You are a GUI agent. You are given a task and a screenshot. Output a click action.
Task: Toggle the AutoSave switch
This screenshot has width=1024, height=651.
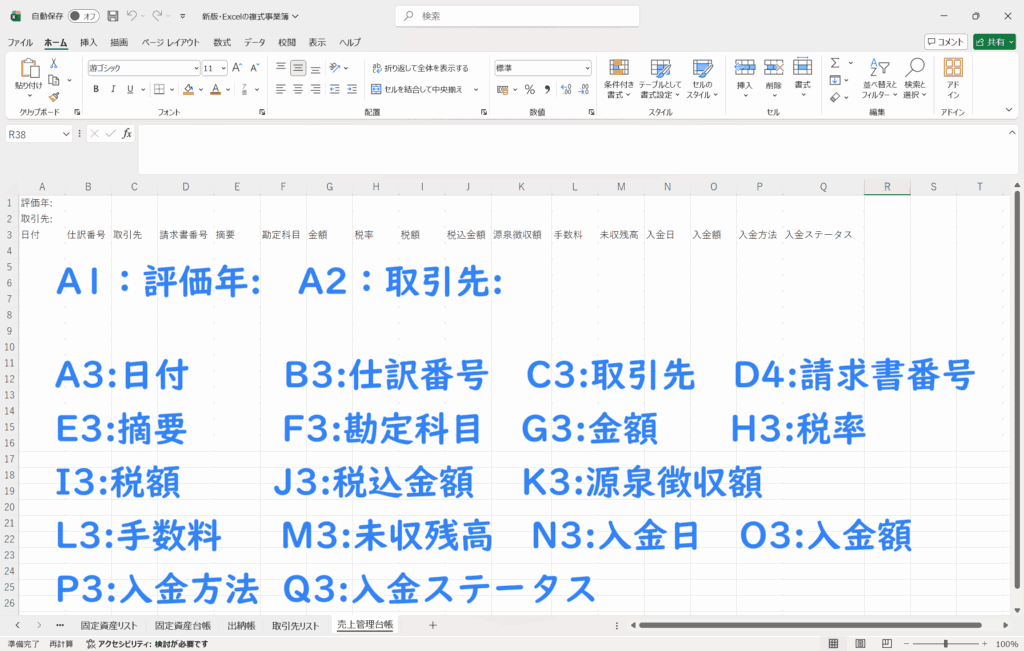[83, 16]
